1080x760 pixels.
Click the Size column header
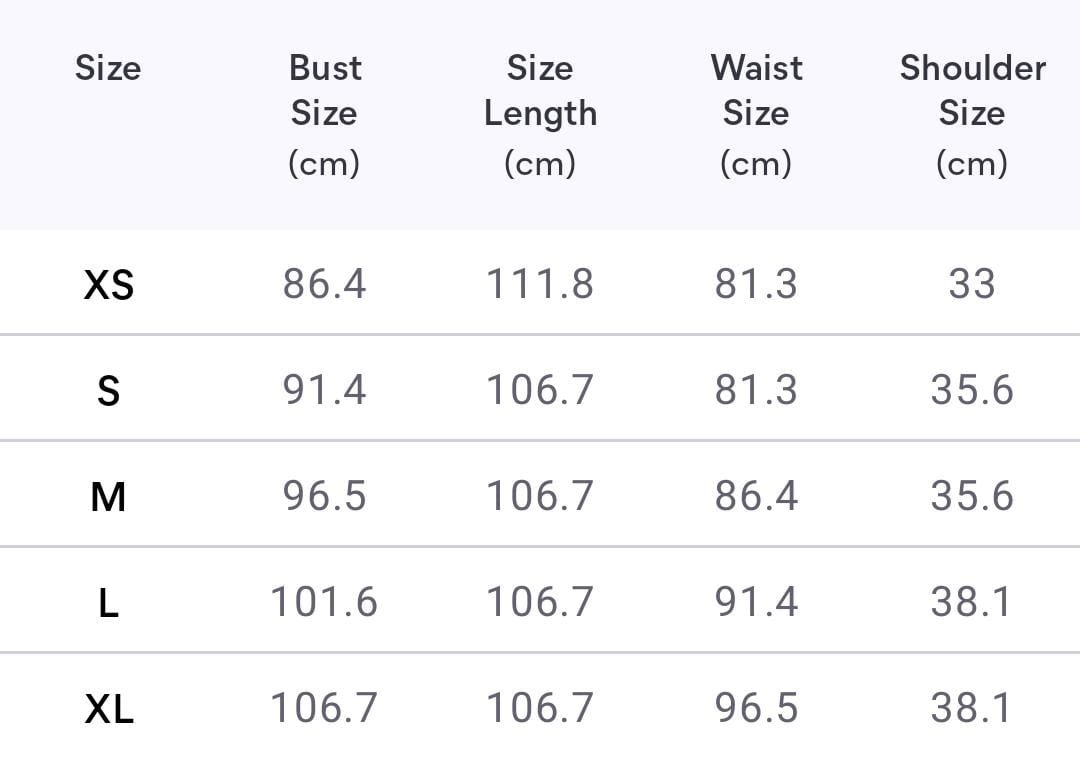(x=108, y=68)
